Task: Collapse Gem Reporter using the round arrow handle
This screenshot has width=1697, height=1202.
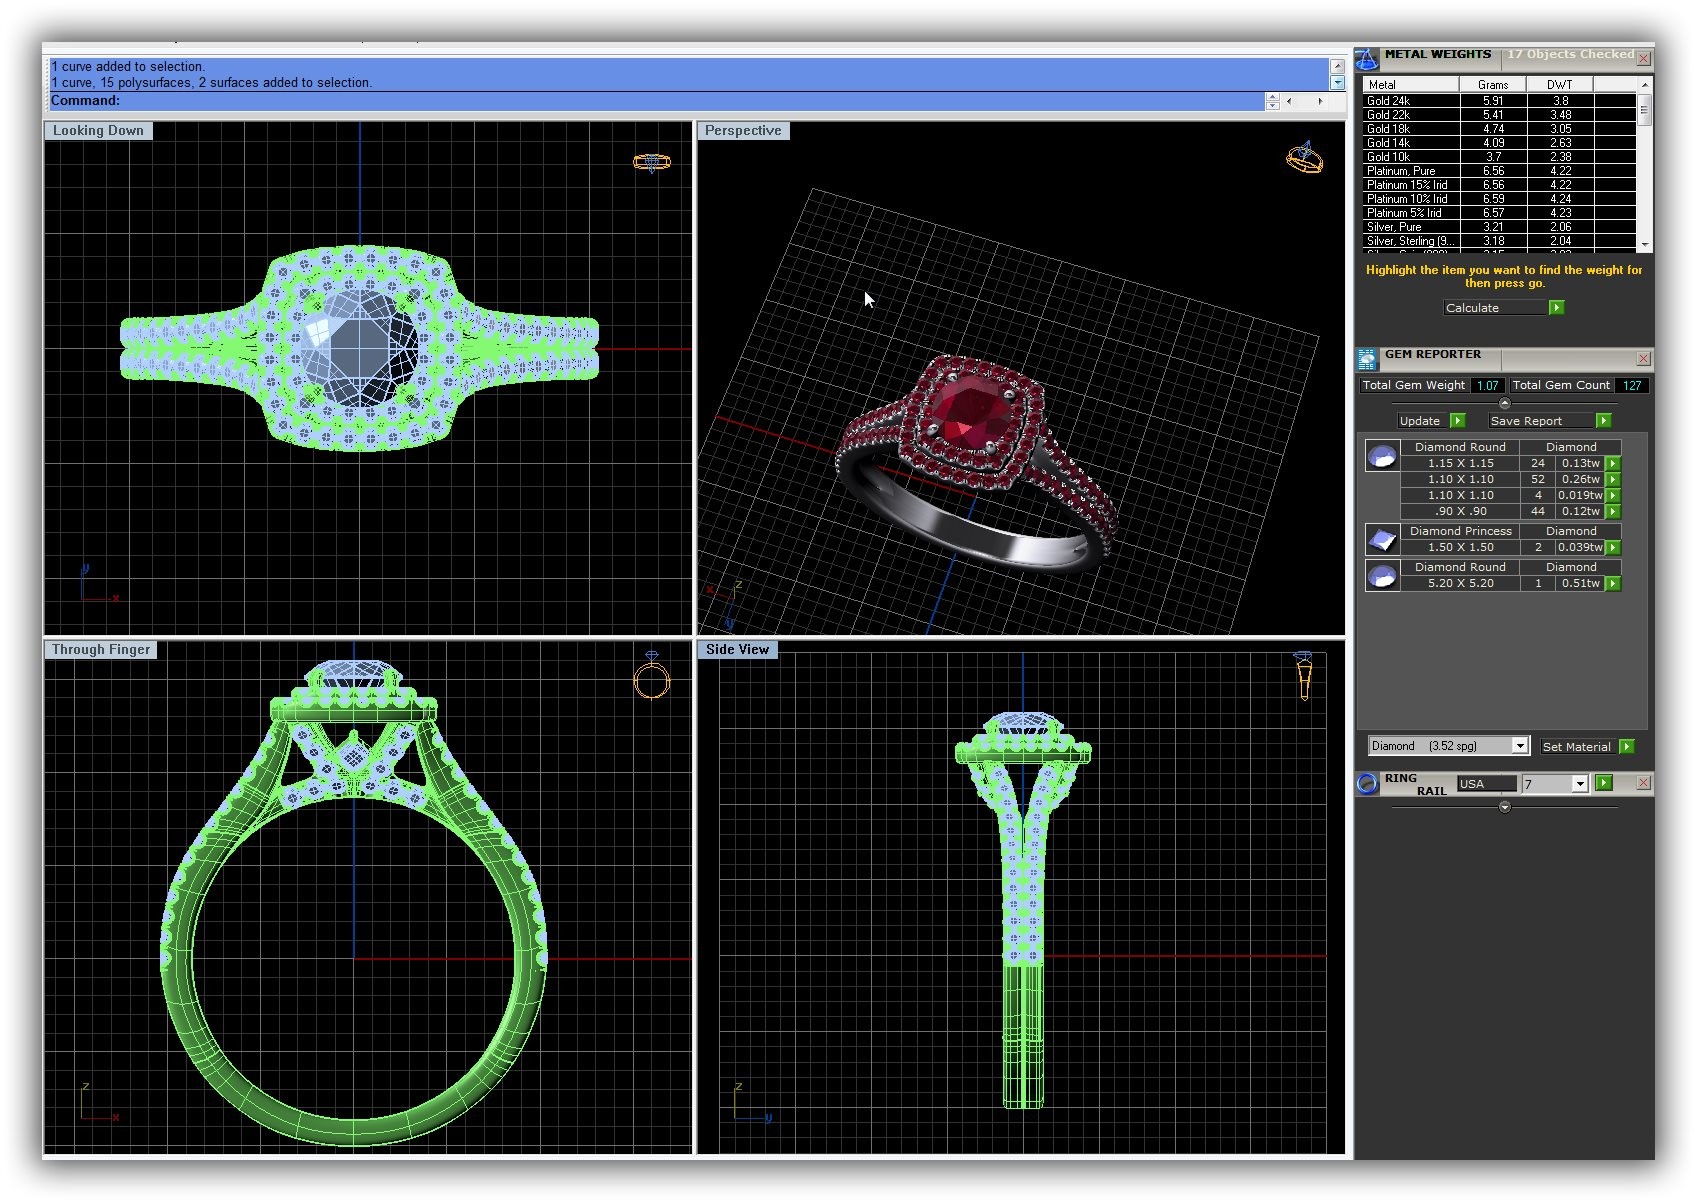Action: click(1504, 403)
